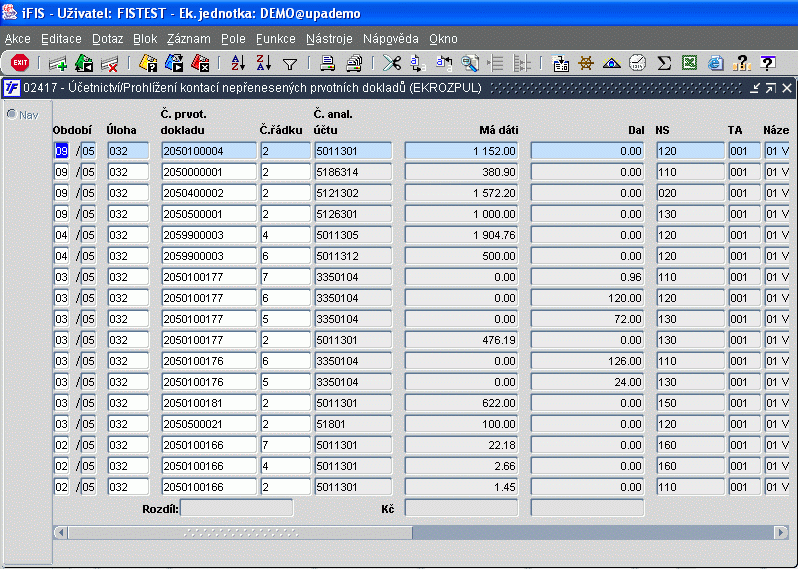
Task: Click account field 5186314
Action: 352,172
